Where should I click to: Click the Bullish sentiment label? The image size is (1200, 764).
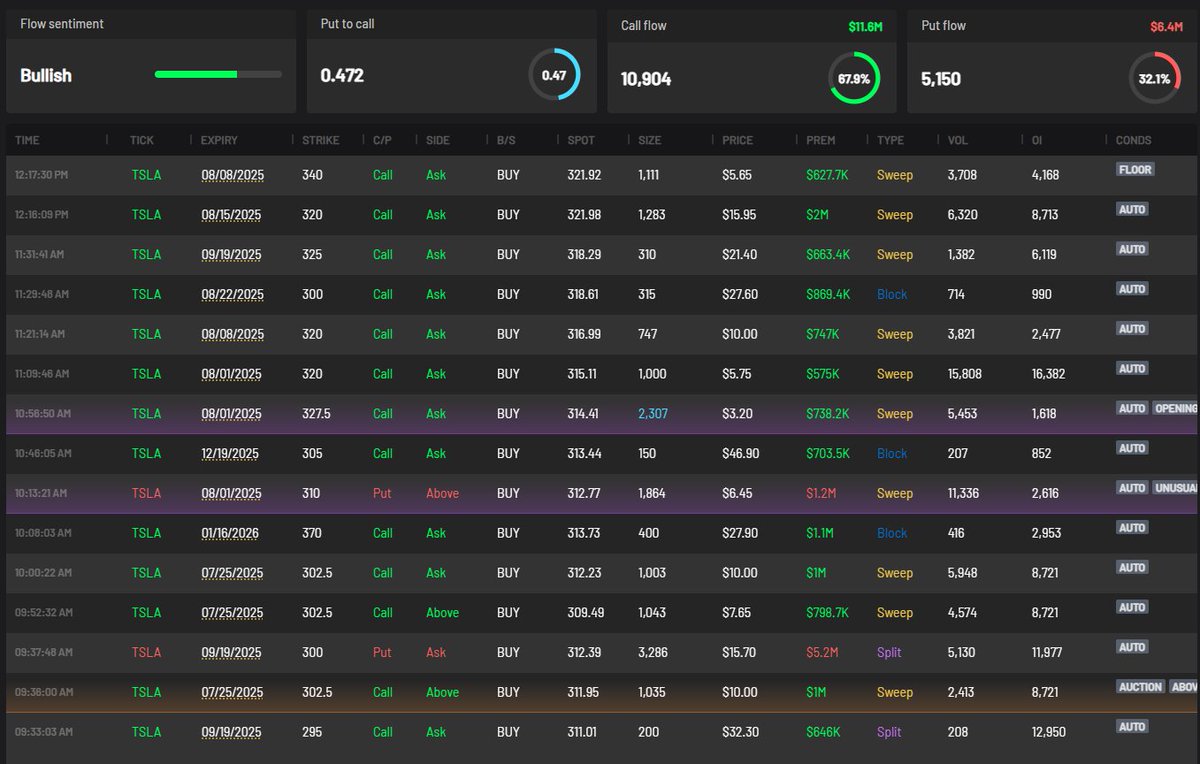pos(46,75)
